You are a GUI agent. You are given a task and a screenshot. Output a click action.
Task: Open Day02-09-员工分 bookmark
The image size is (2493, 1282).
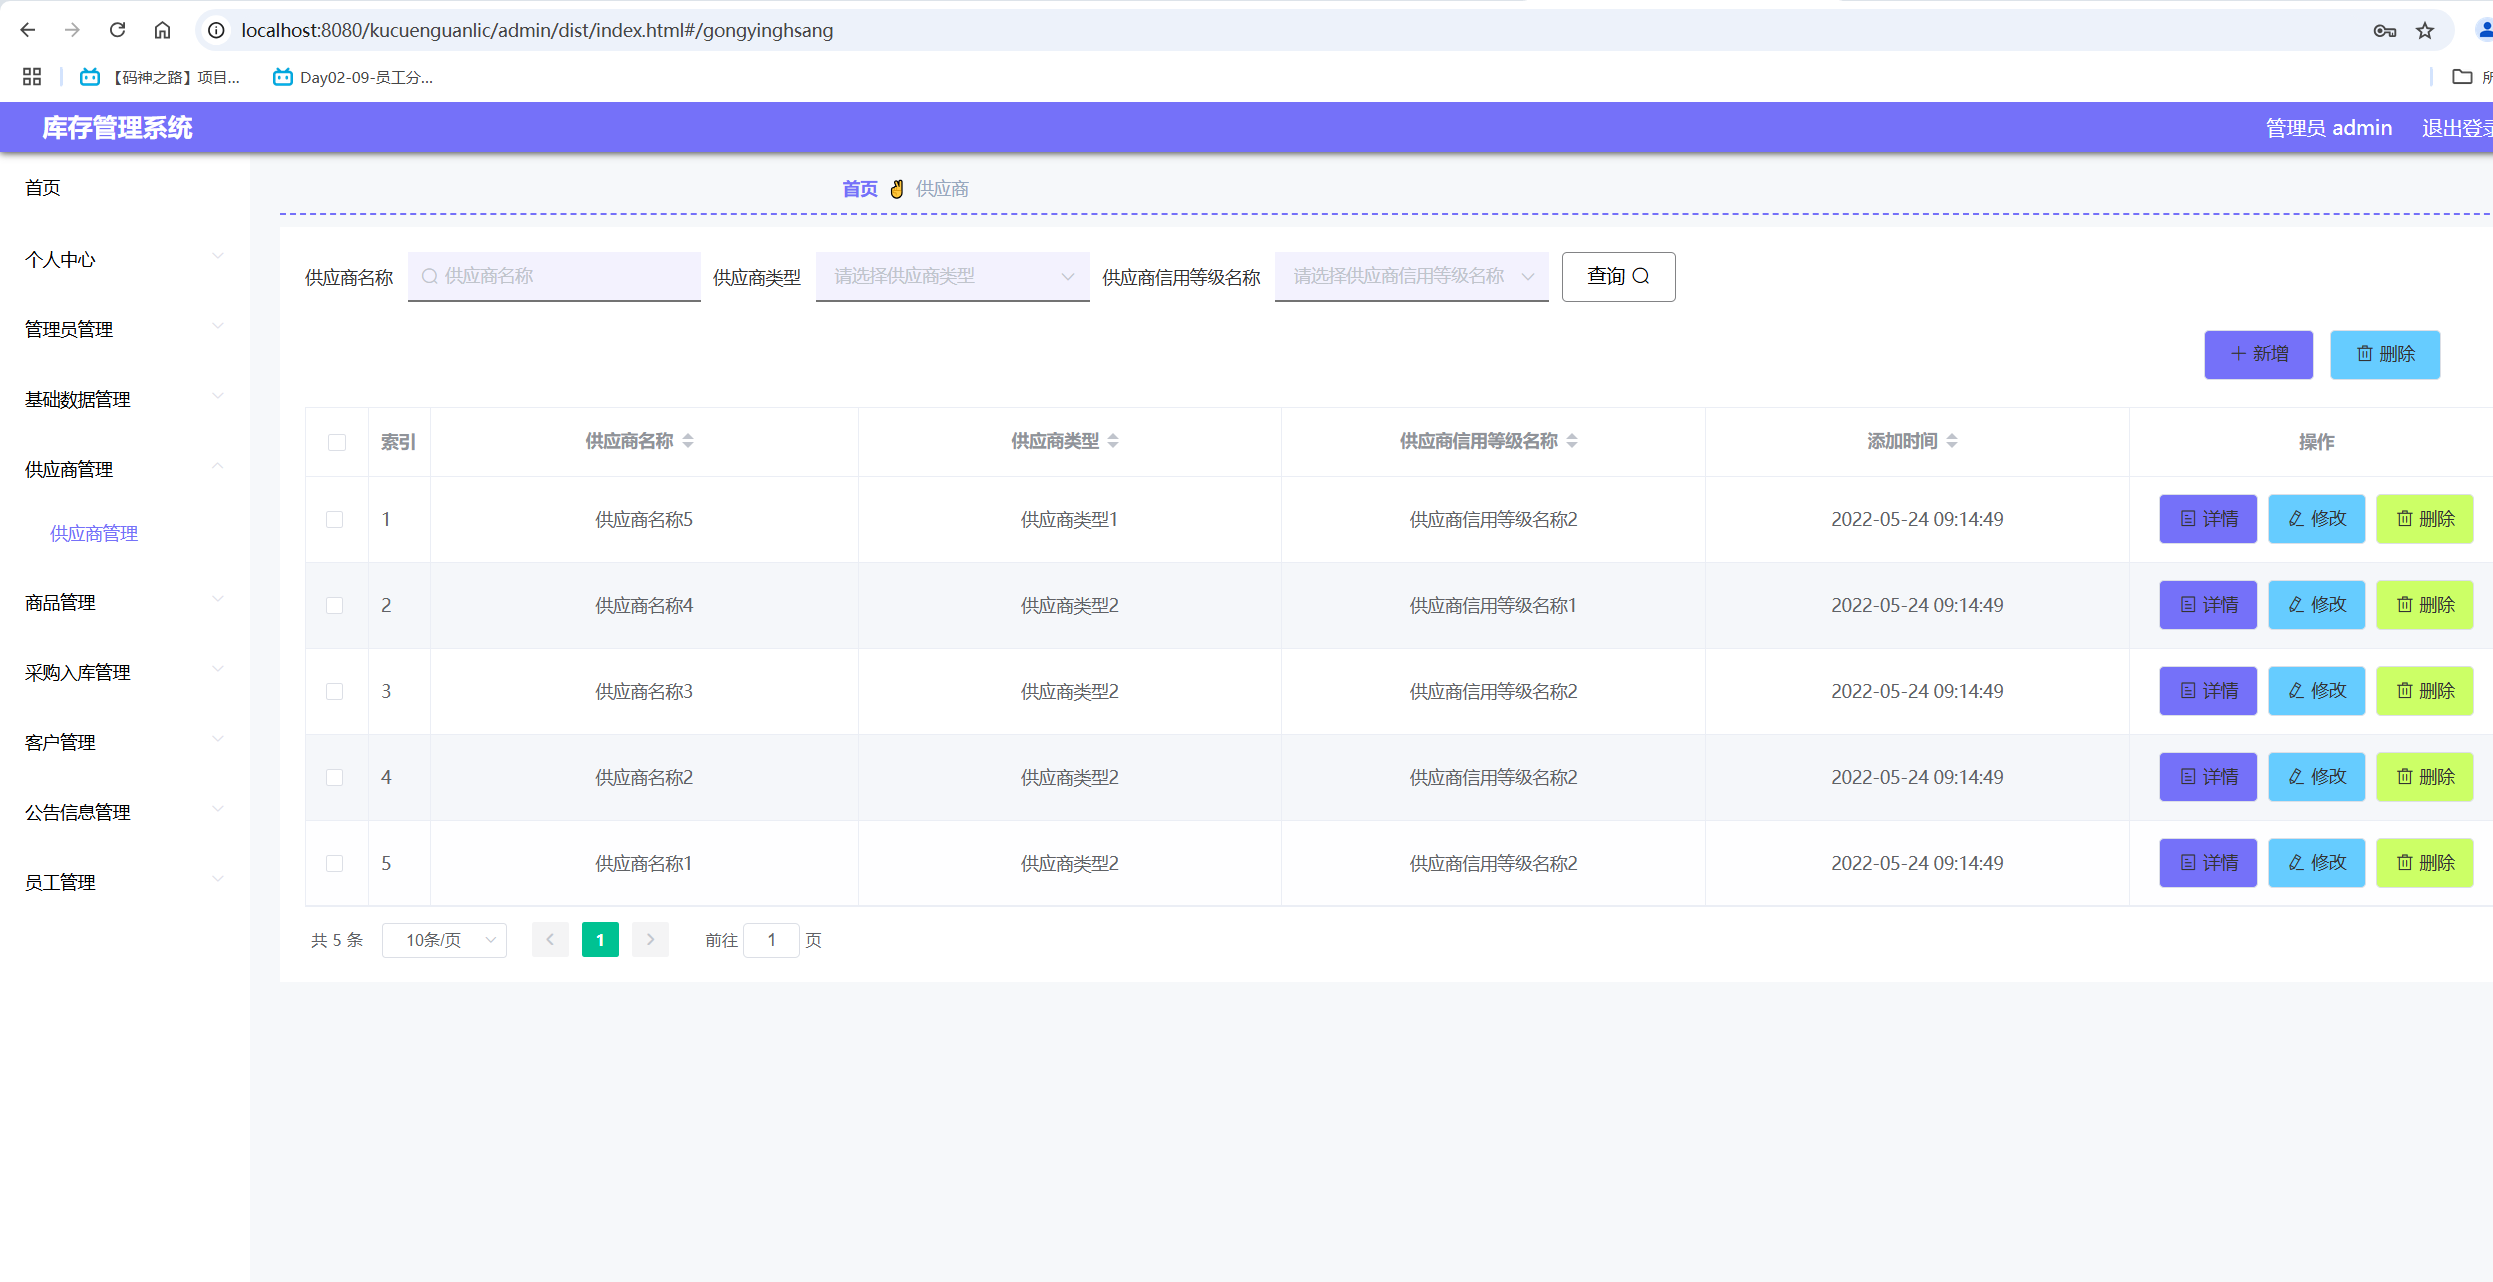point(353,77)
